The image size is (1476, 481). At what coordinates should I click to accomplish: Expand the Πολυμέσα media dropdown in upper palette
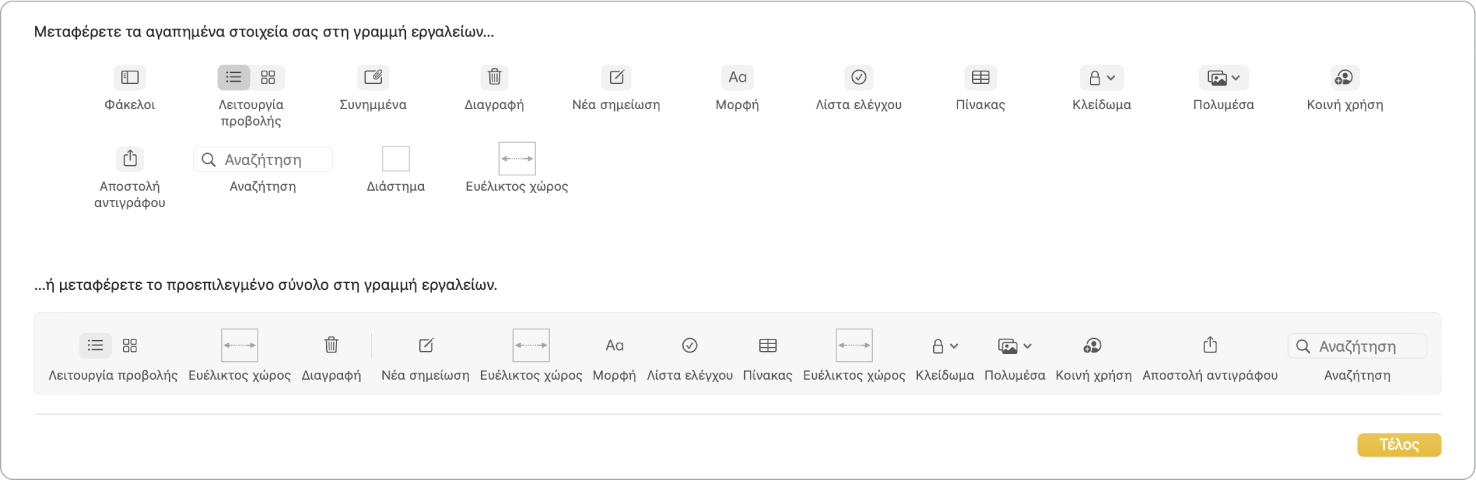click(1224, 77)
